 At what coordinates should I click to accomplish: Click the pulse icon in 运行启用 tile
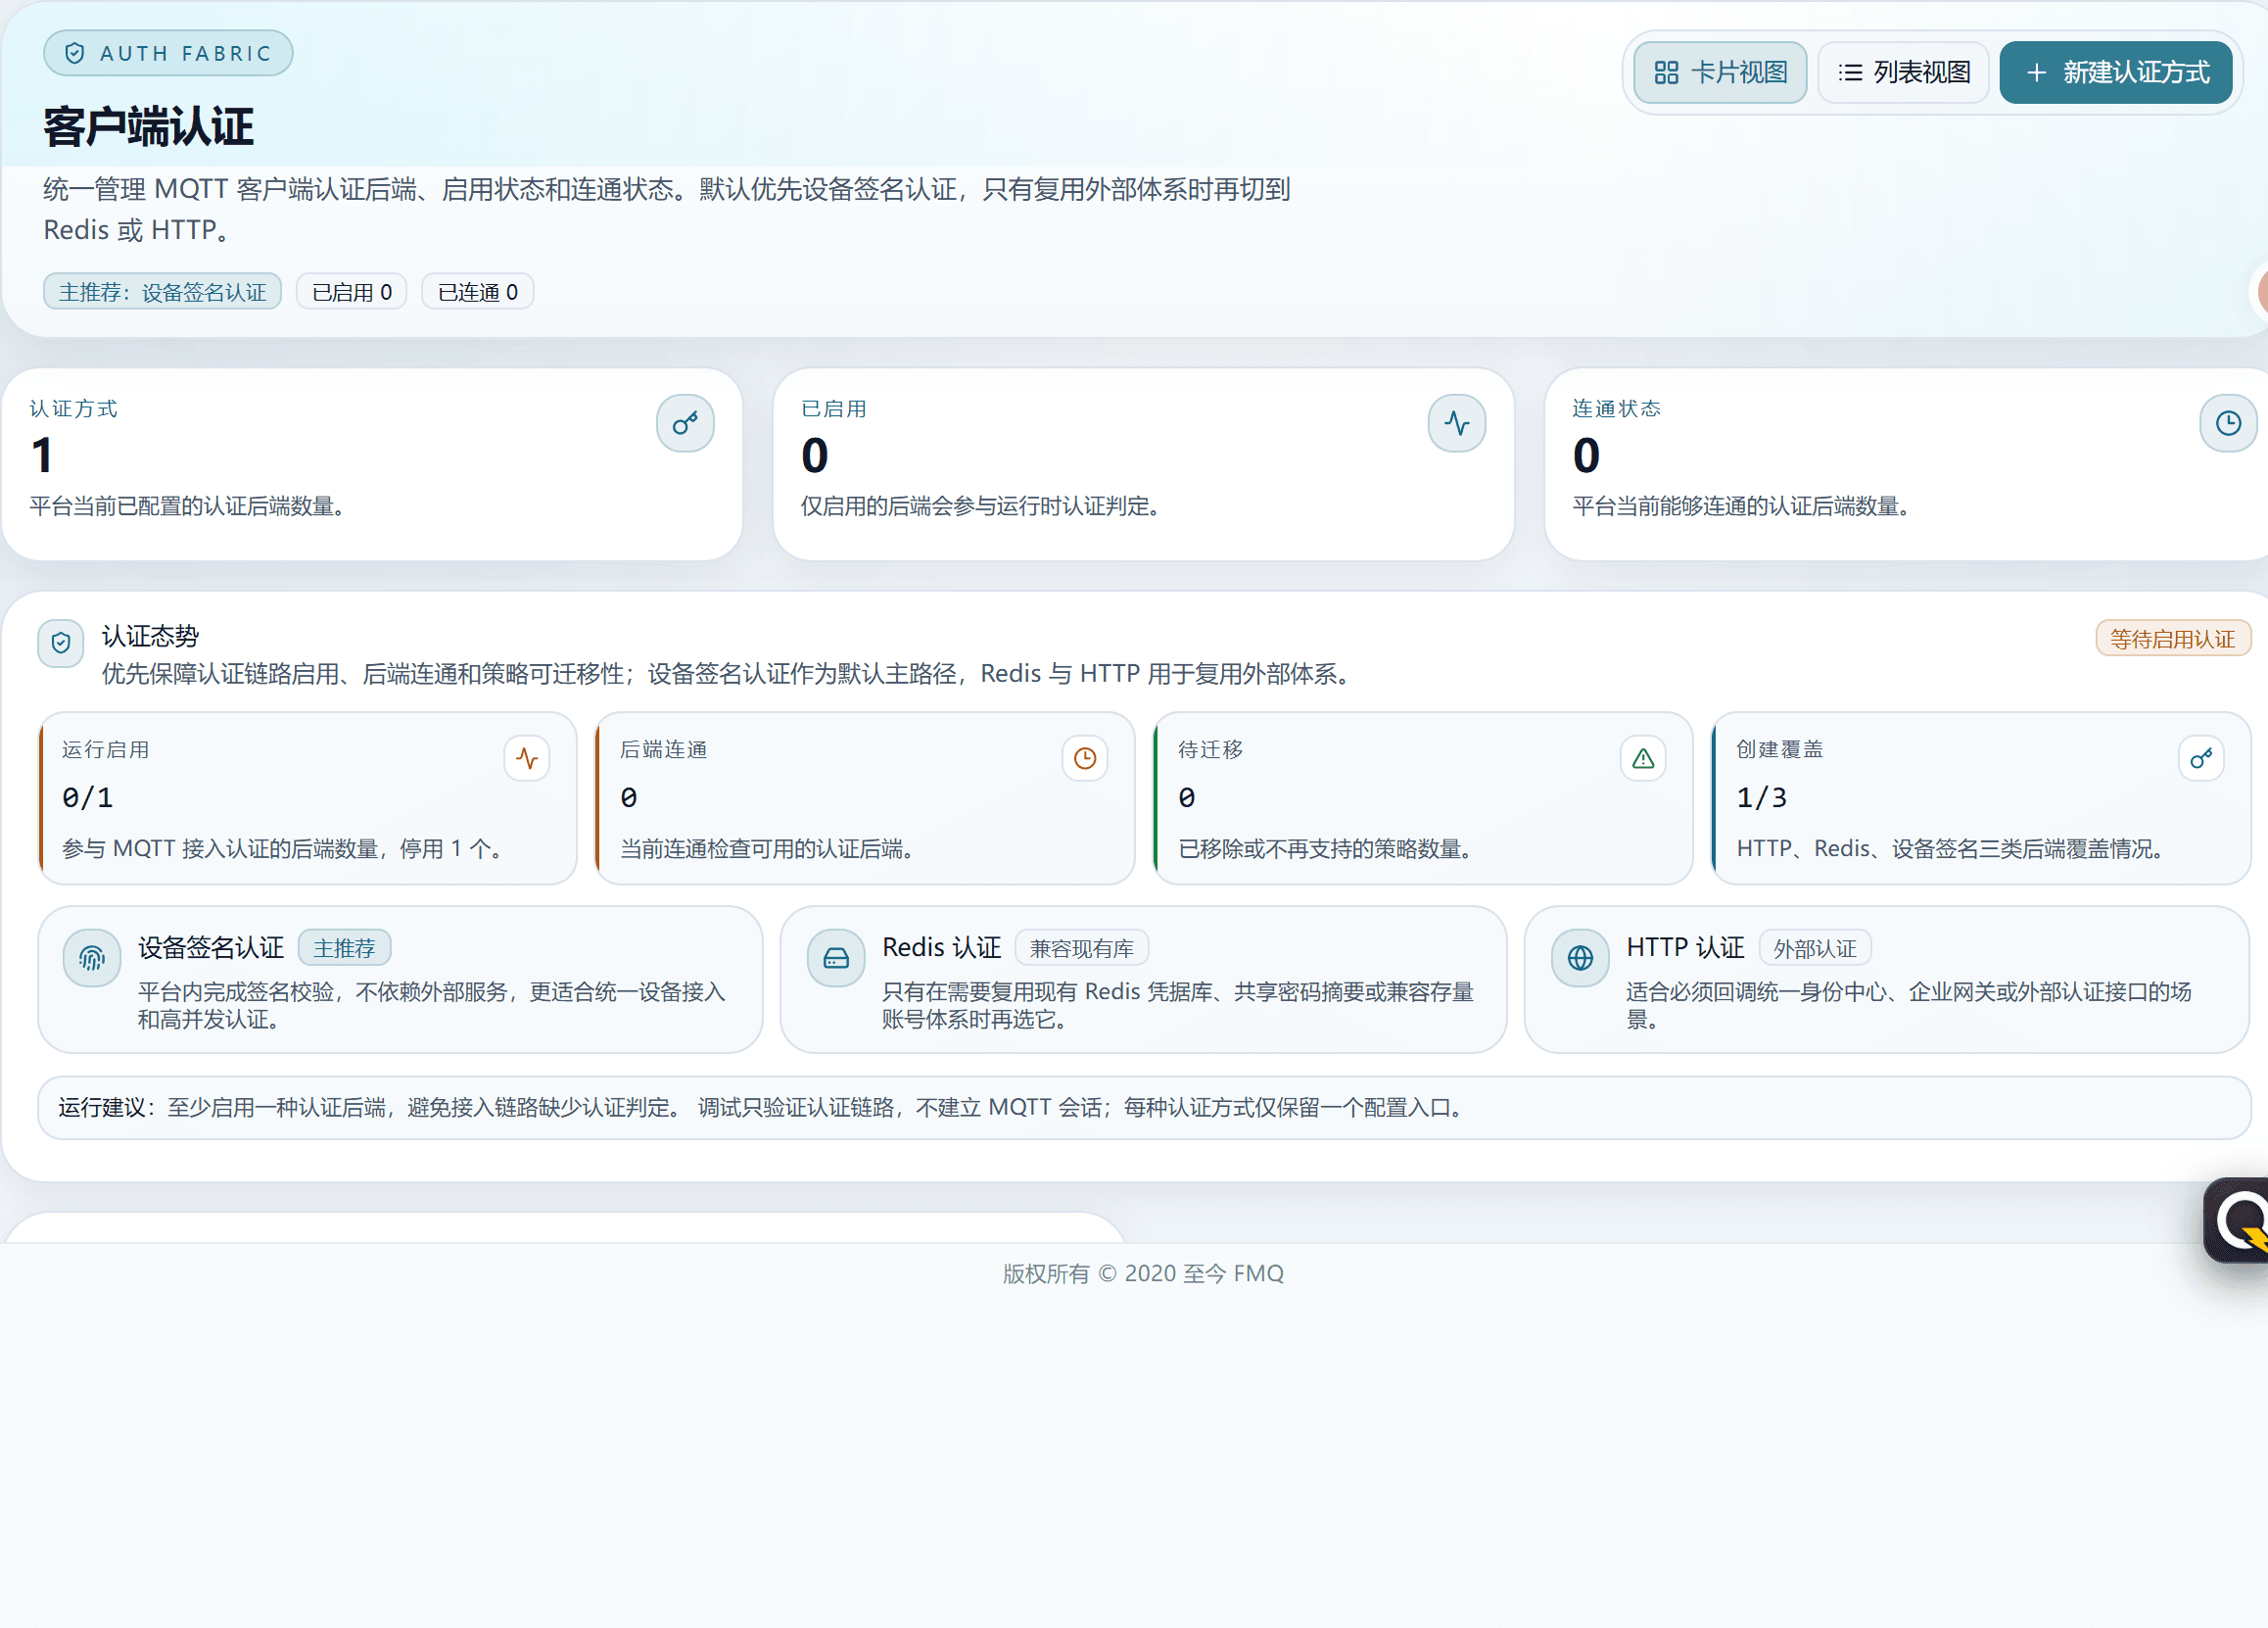(527, 759)
